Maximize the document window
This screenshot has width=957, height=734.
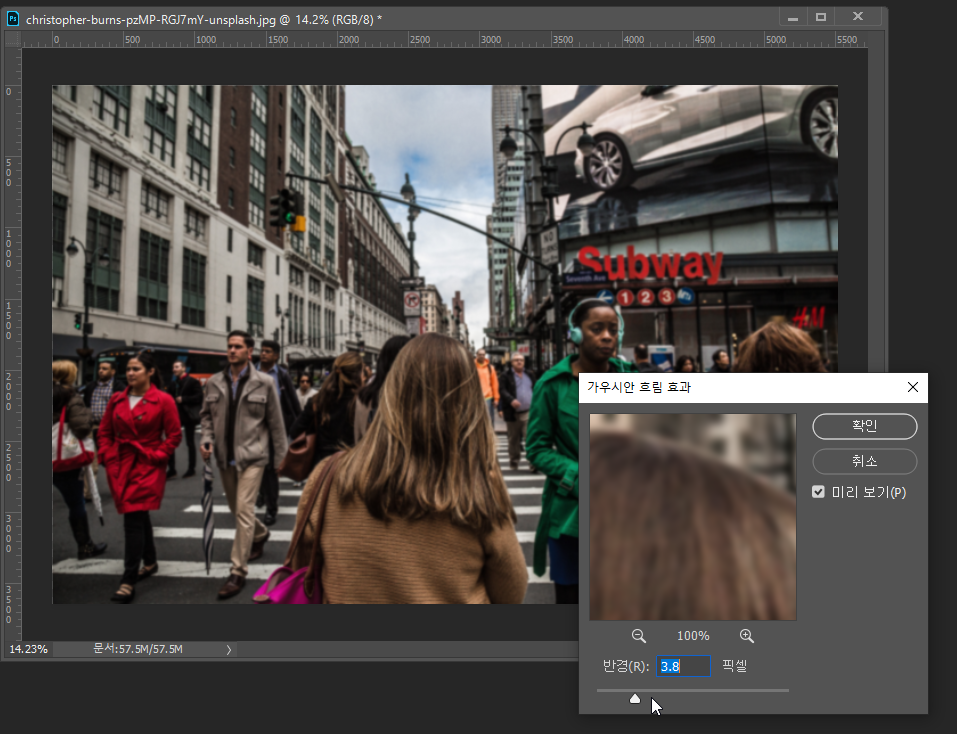821,18
